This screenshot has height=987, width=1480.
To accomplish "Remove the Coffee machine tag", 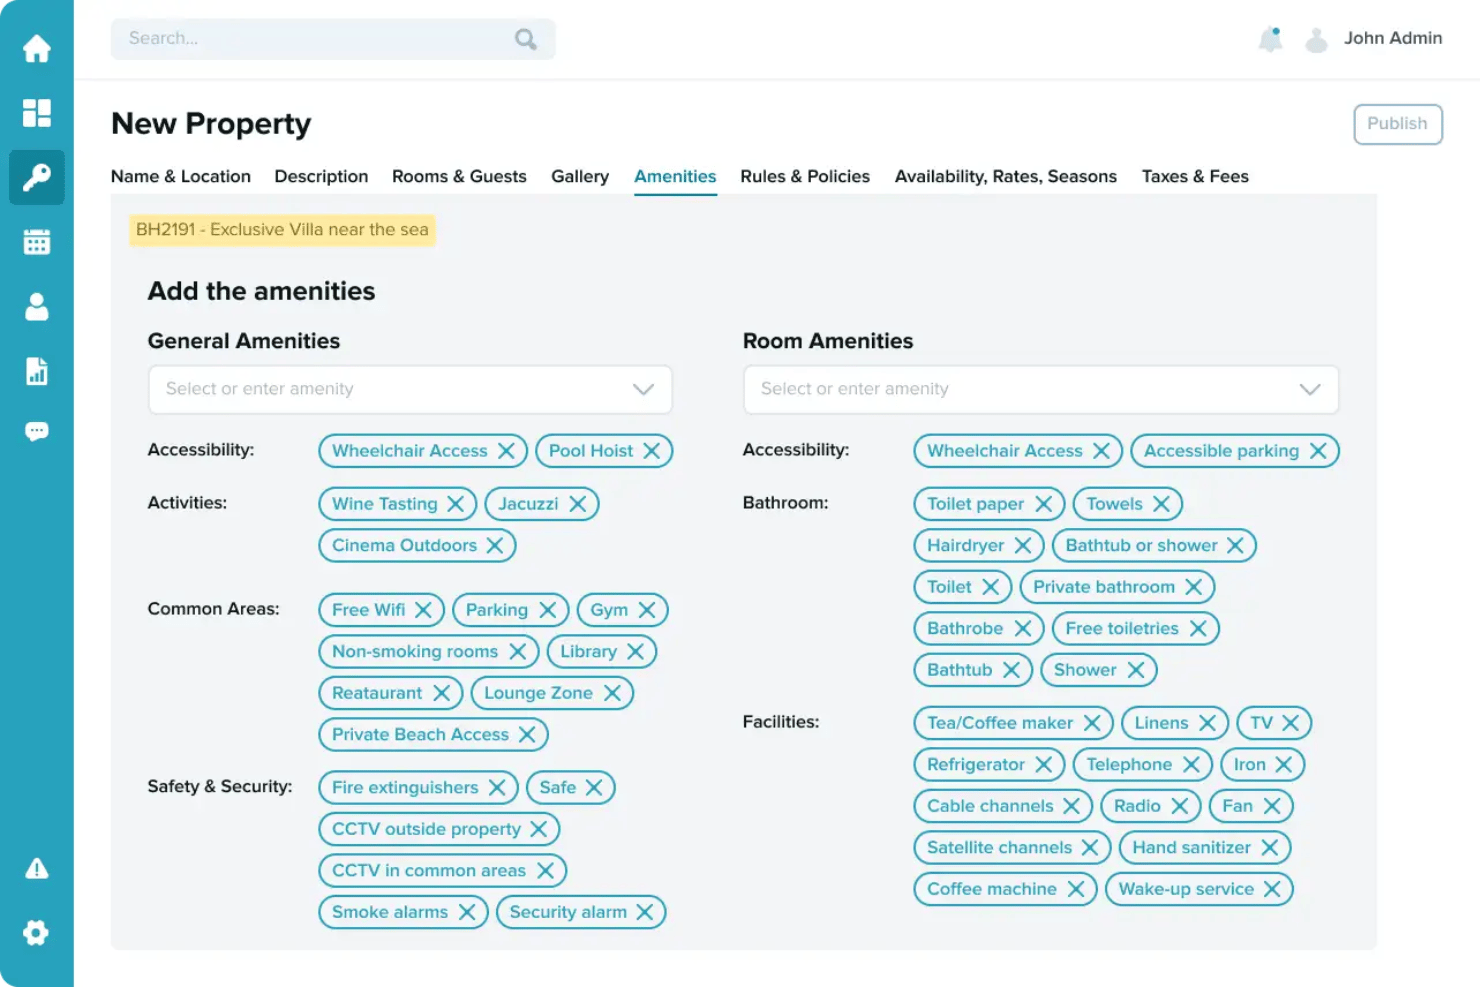I will [x=1076, y=889].
